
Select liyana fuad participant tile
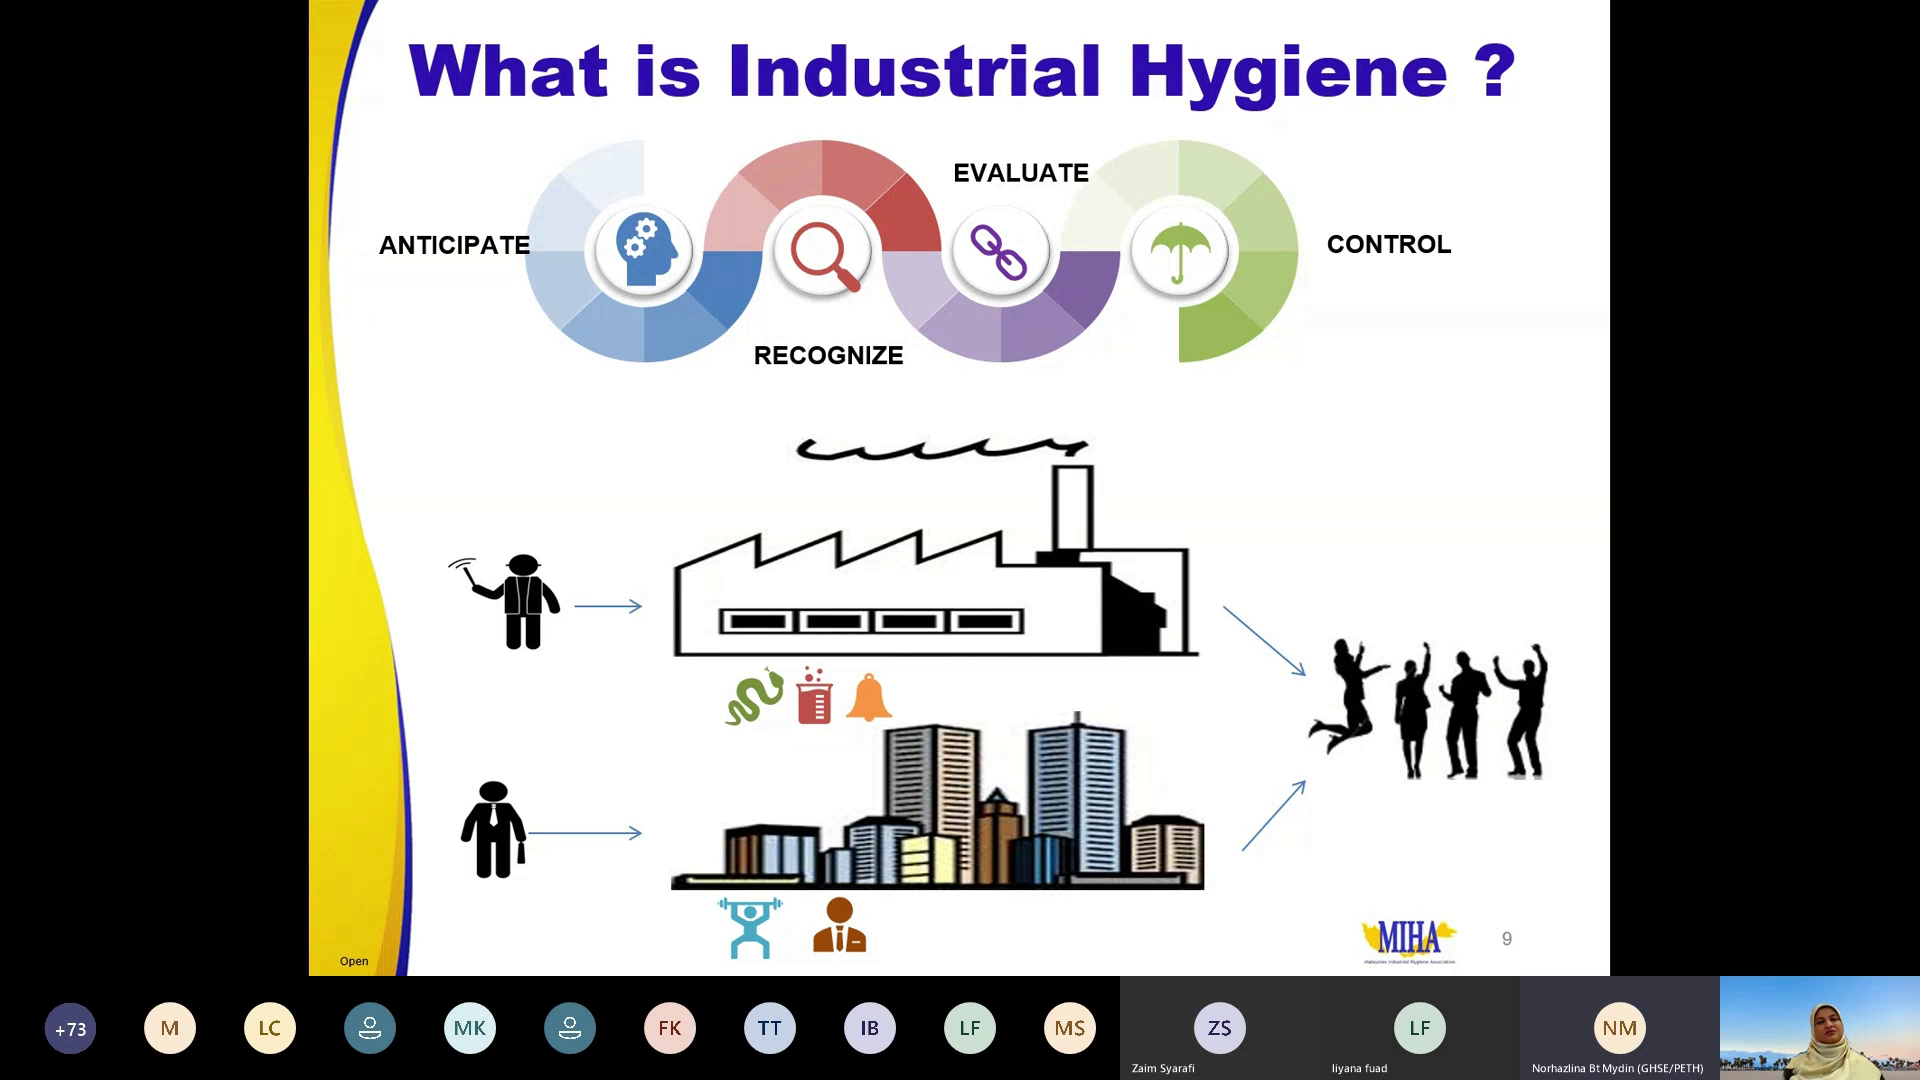coord(1419,1028)
